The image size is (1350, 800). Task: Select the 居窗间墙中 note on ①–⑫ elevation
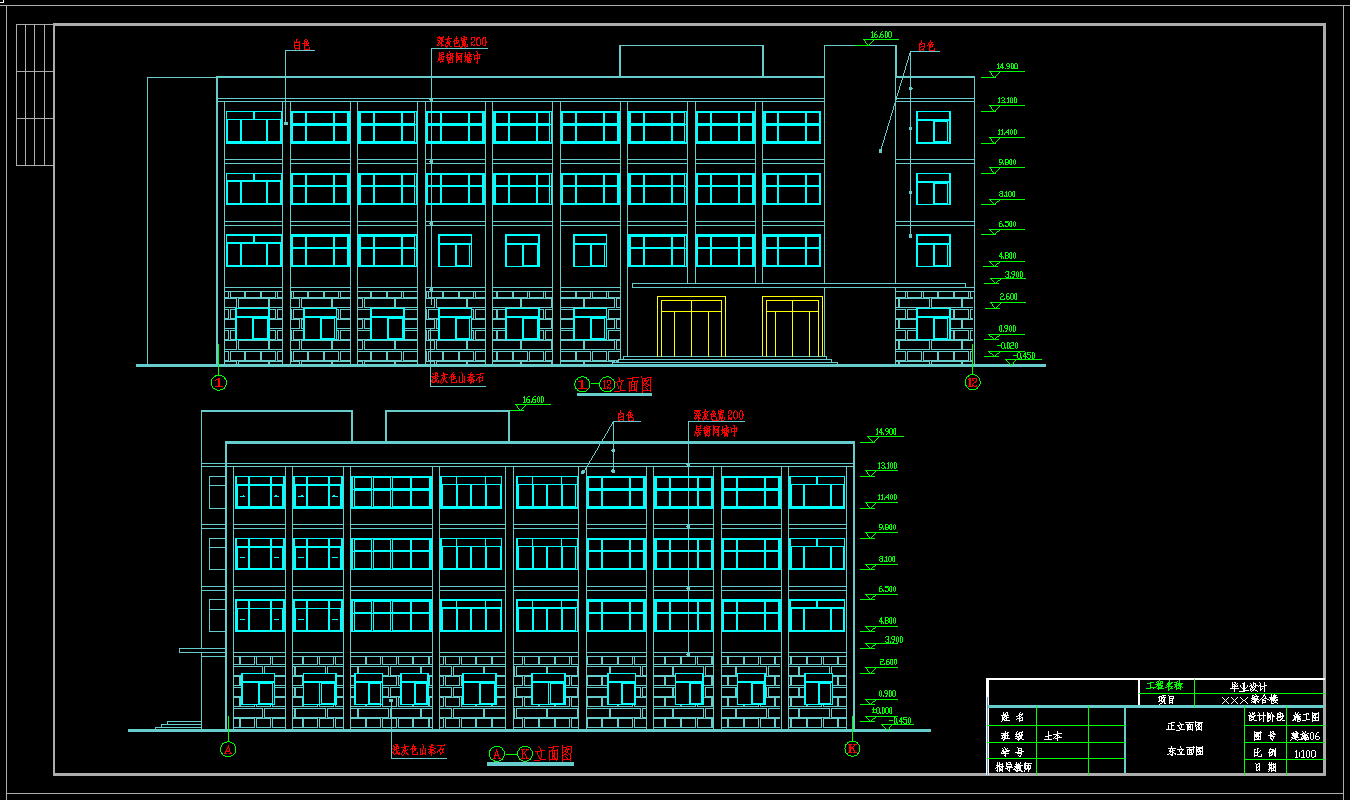click(x=459, y=58)
